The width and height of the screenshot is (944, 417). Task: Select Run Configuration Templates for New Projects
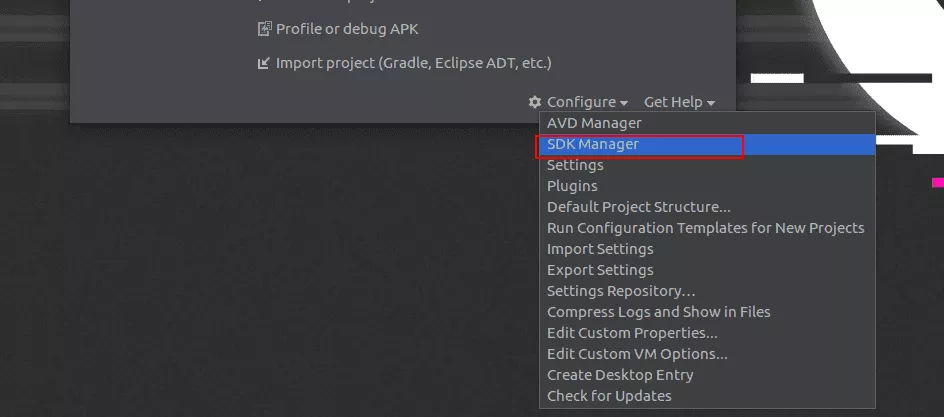tap(705, 228)
